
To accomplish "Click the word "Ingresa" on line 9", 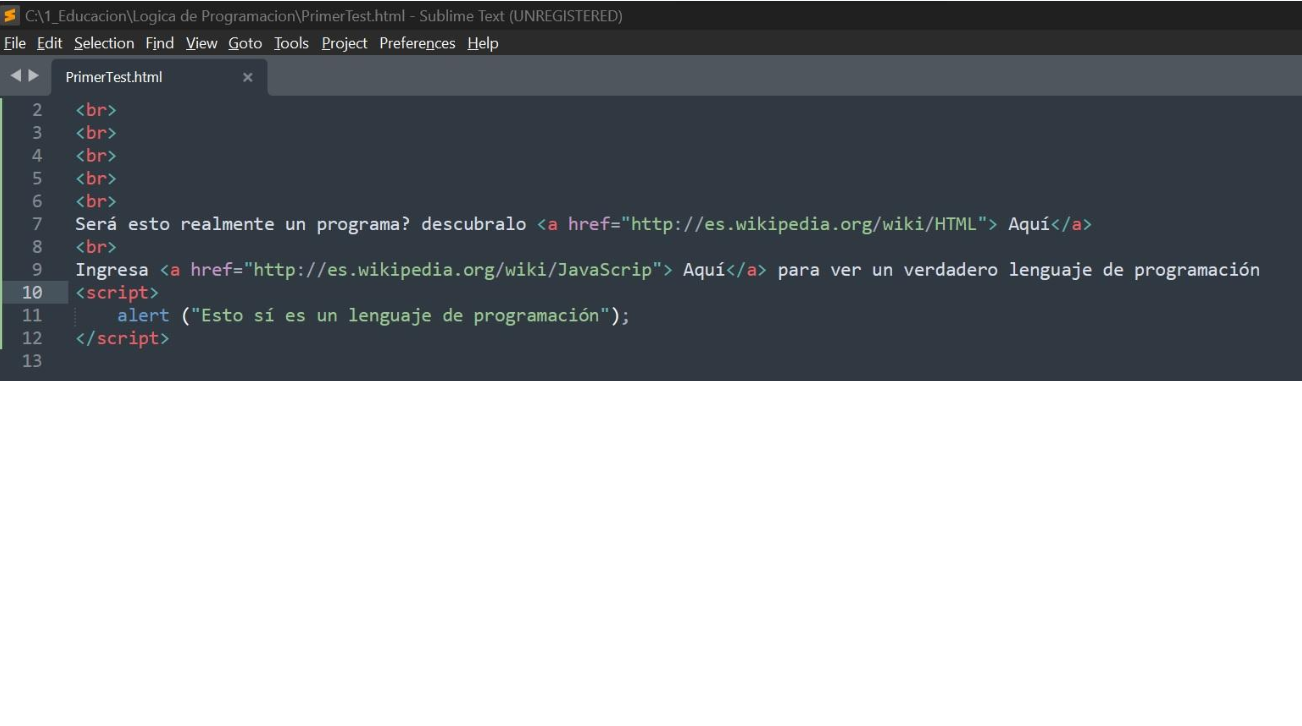I will 111,270.
